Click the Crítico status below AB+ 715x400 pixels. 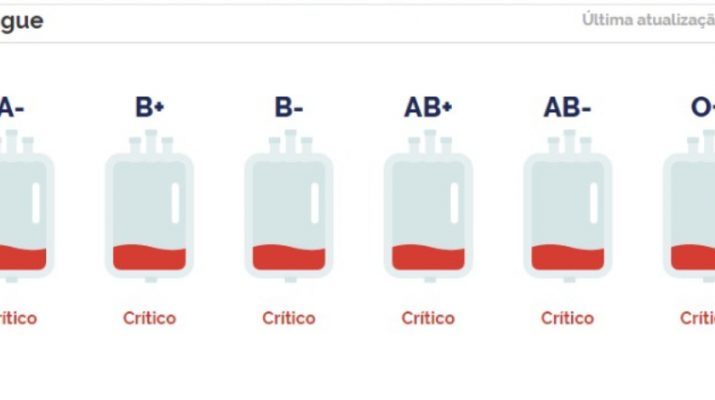(428, 318)
